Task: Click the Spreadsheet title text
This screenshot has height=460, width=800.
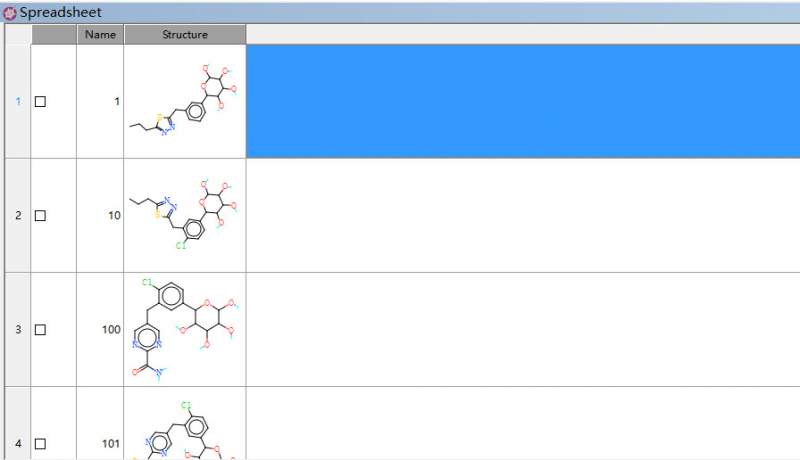Action: click(61, 13)
